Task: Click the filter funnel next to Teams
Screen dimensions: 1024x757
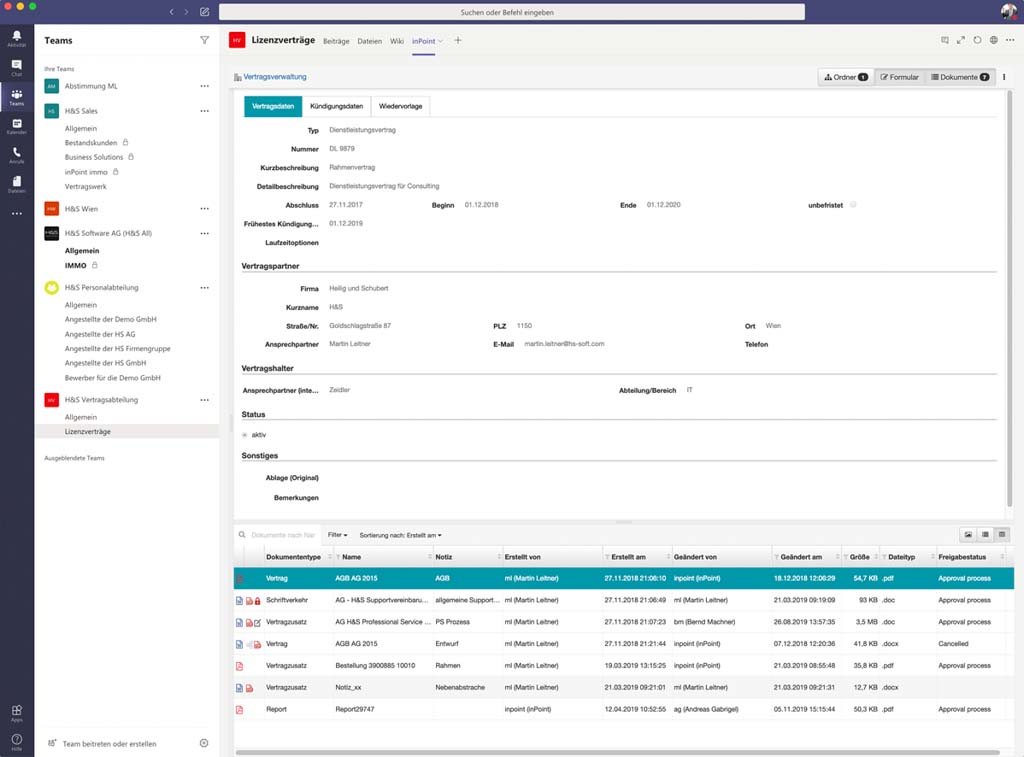Action: [204, 40]
